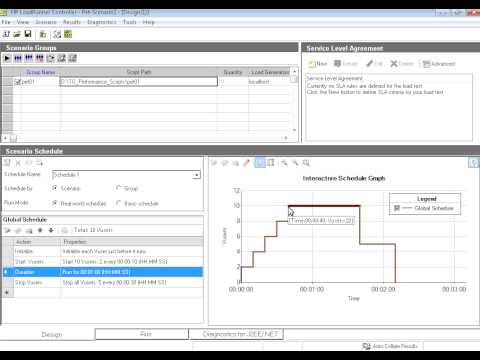Click the Delete button in Service Level Agreement
This screenshot has width=480, height=360.
(x=402, y=64)
